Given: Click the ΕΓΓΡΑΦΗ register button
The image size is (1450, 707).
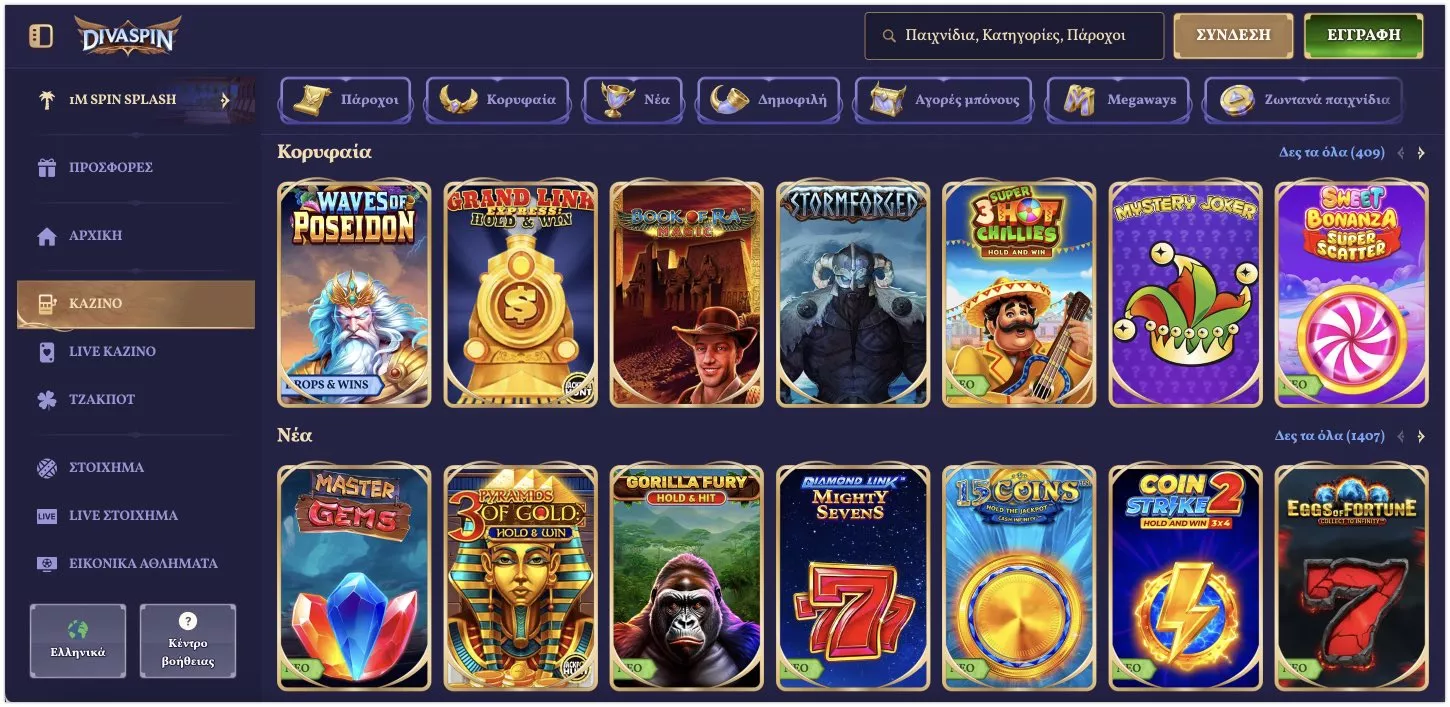Looking at the screenshot, I should 1363,35.
